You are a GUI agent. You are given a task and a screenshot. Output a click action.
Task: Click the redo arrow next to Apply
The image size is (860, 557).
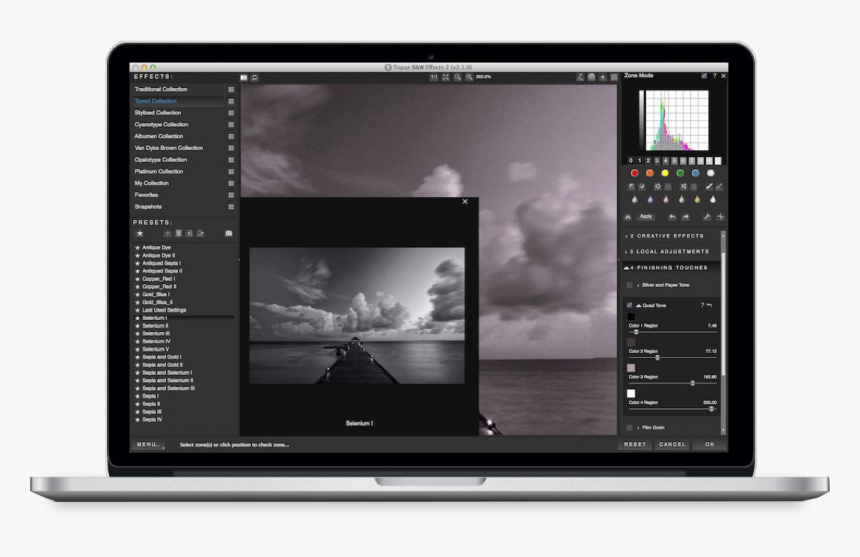(x=686, y=217)
